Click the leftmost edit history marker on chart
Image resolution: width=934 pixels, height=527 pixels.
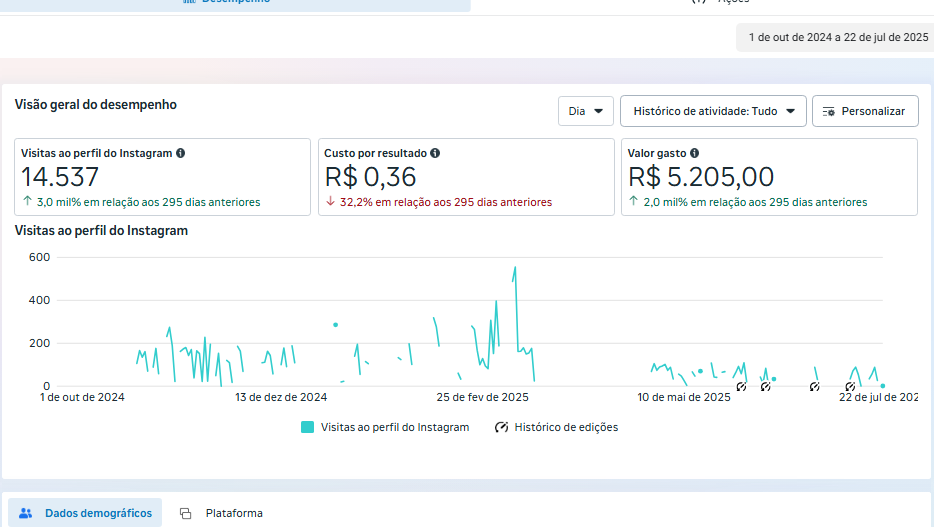pos(741,386)
